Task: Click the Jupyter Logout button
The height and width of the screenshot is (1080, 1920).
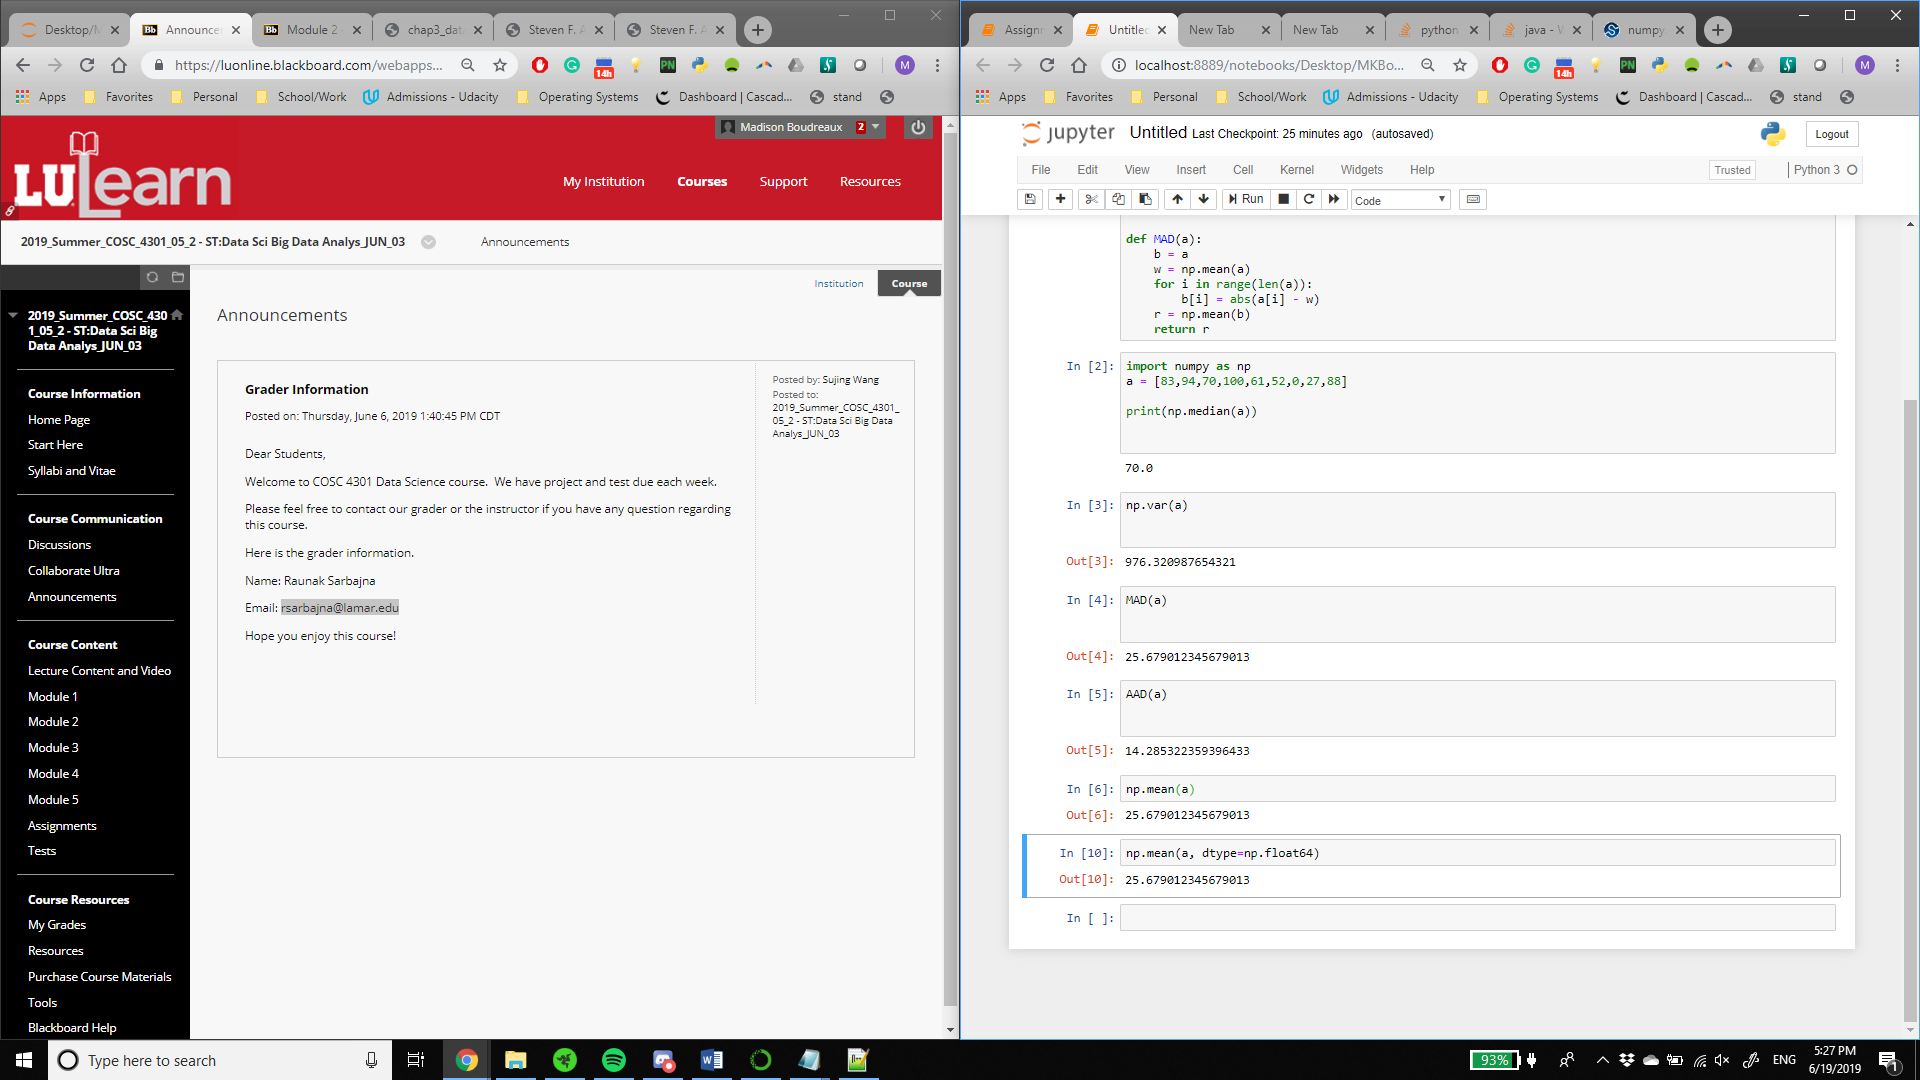Action: click(x=1831, y=134)
